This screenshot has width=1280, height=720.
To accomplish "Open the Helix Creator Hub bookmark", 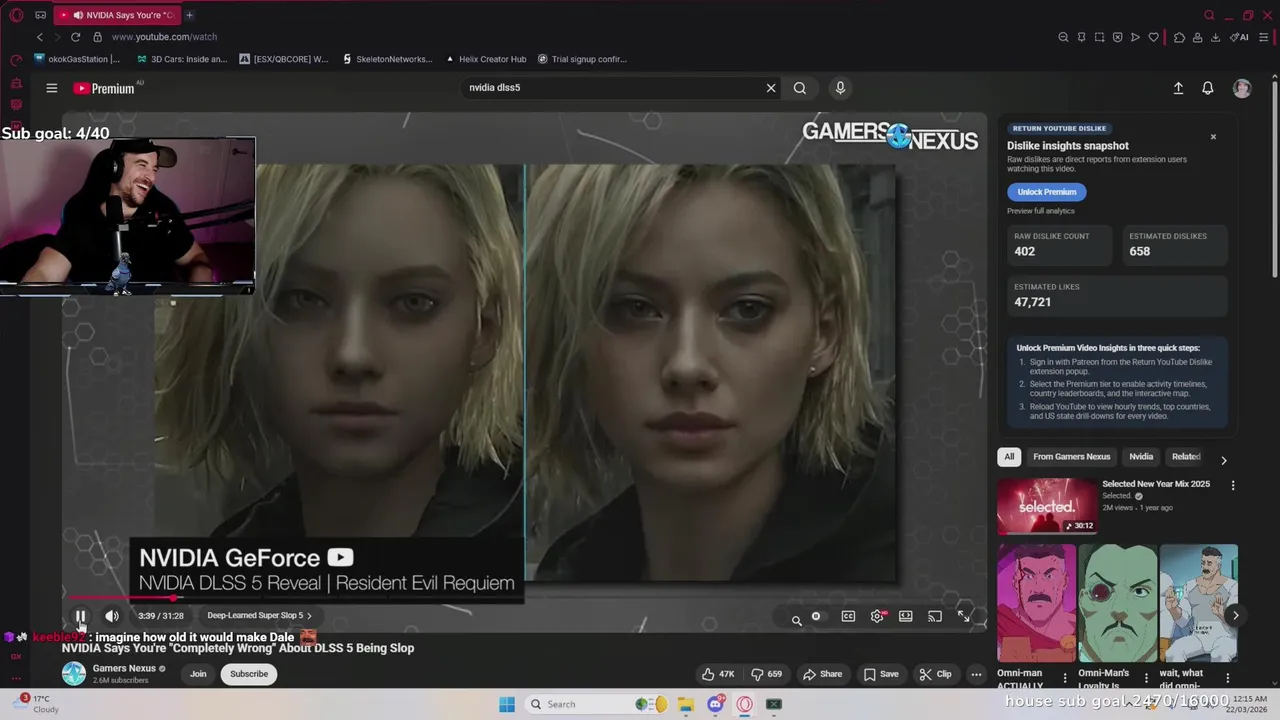I will pos(485,59).
